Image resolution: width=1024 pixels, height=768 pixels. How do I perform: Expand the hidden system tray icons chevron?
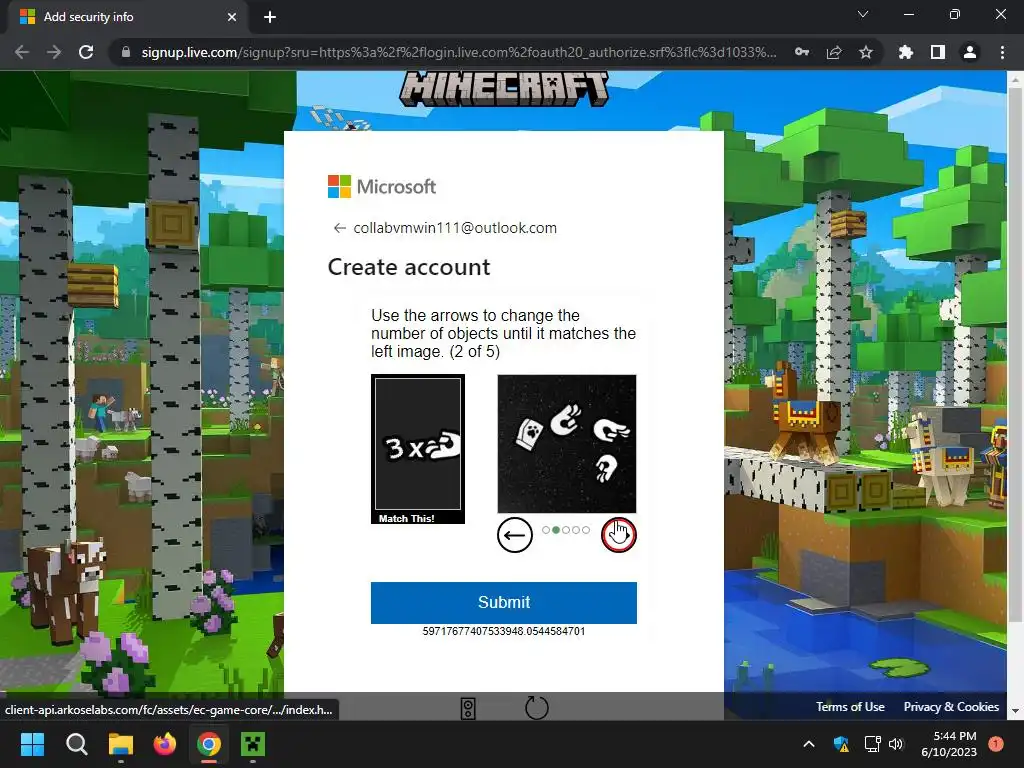pyautogui.click(x=808, y=744)
